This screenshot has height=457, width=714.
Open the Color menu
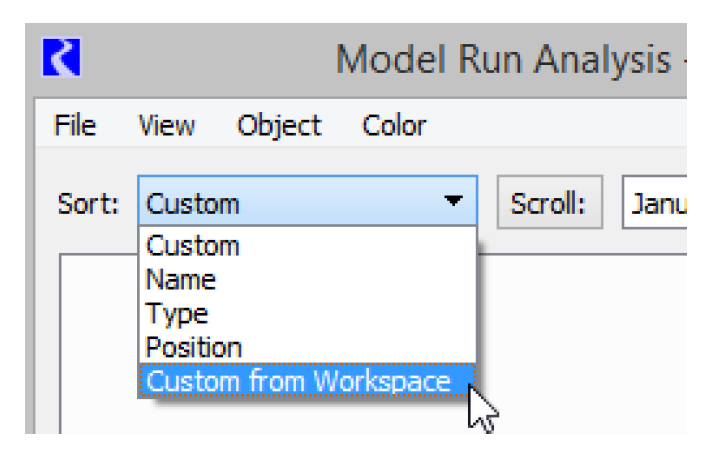394,126
